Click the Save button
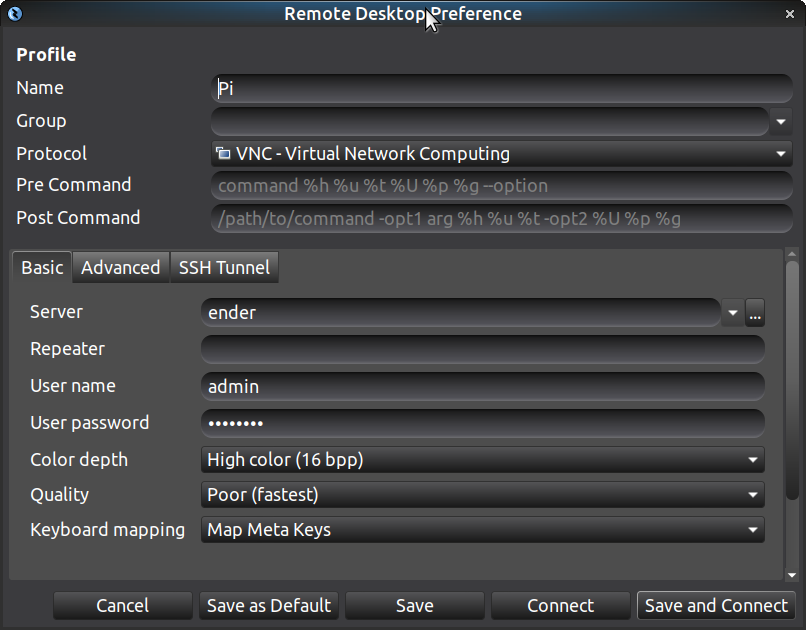This screenshot has width=806, height=630. coord(414,606)
